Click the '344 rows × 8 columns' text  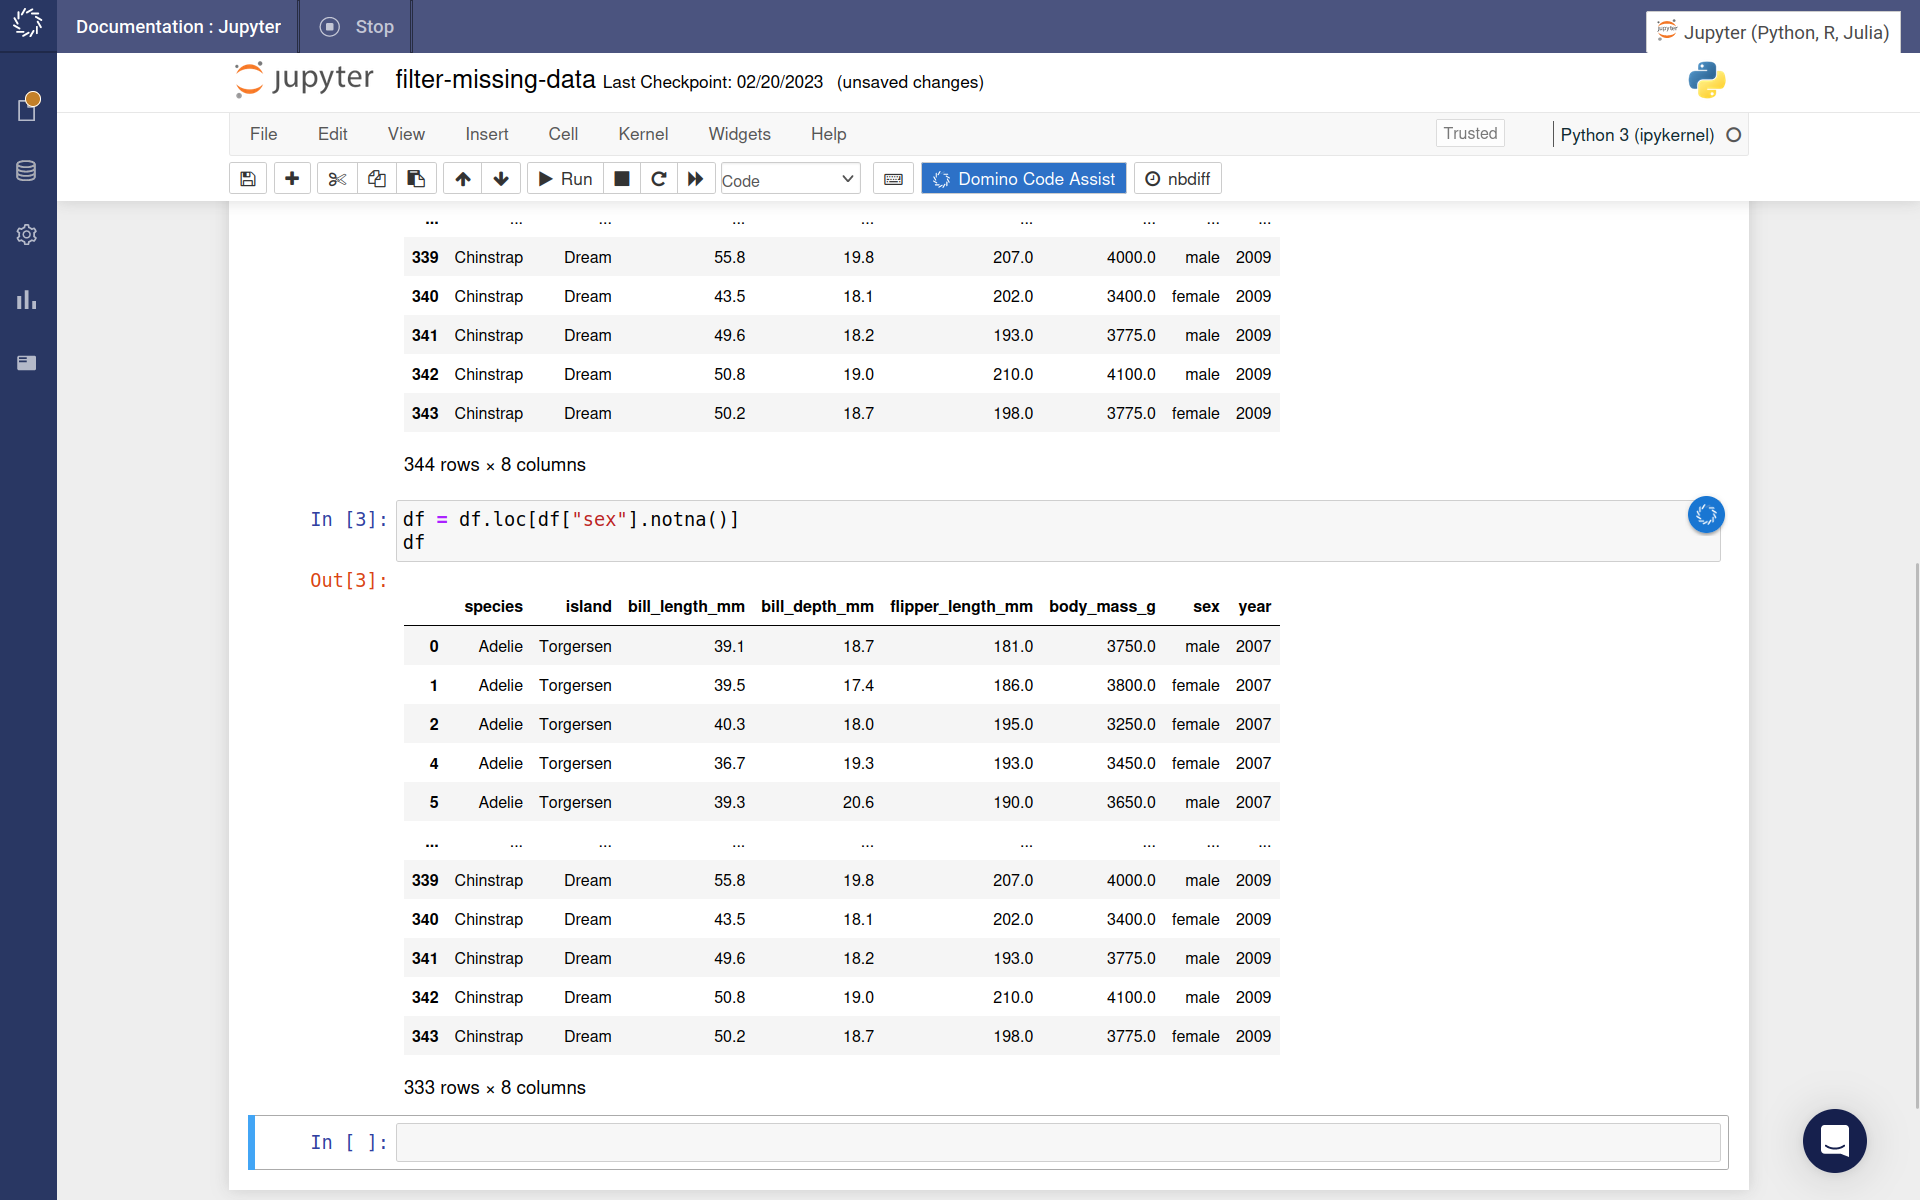[495, 464]
